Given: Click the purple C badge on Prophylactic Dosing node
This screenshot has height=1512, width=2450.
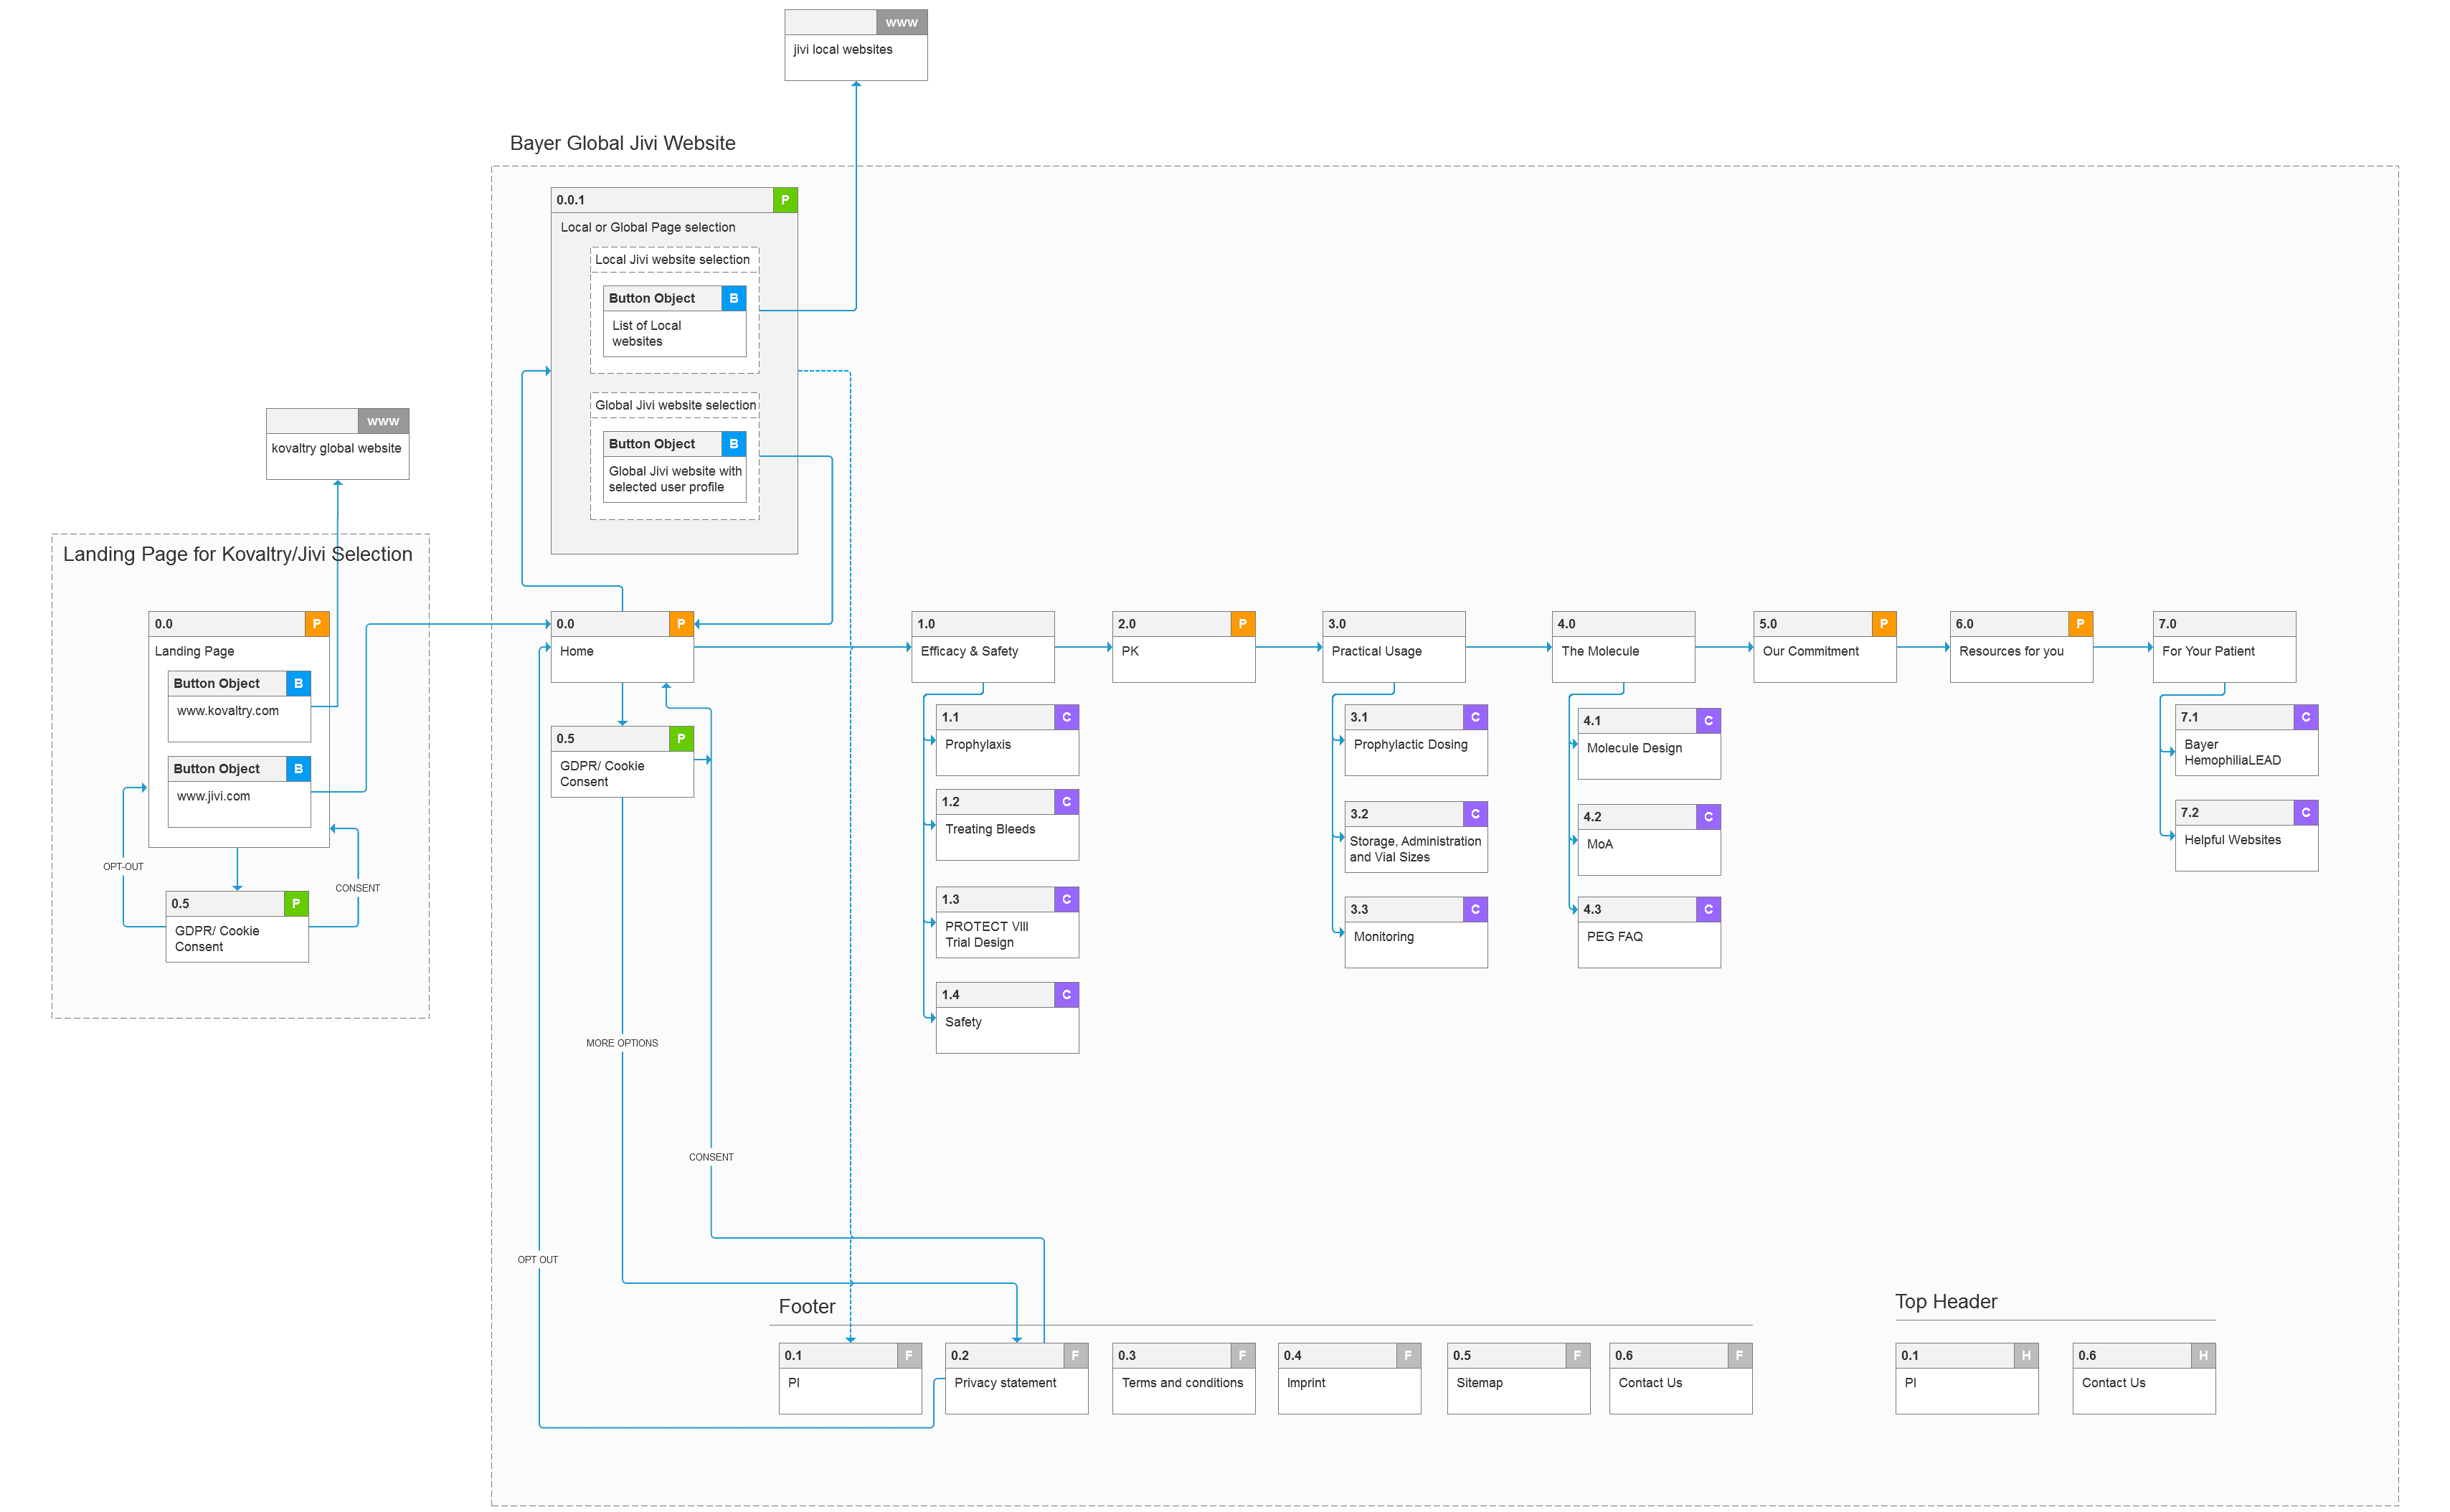Looking at the screenshot, I should [x=1475, y=717].
